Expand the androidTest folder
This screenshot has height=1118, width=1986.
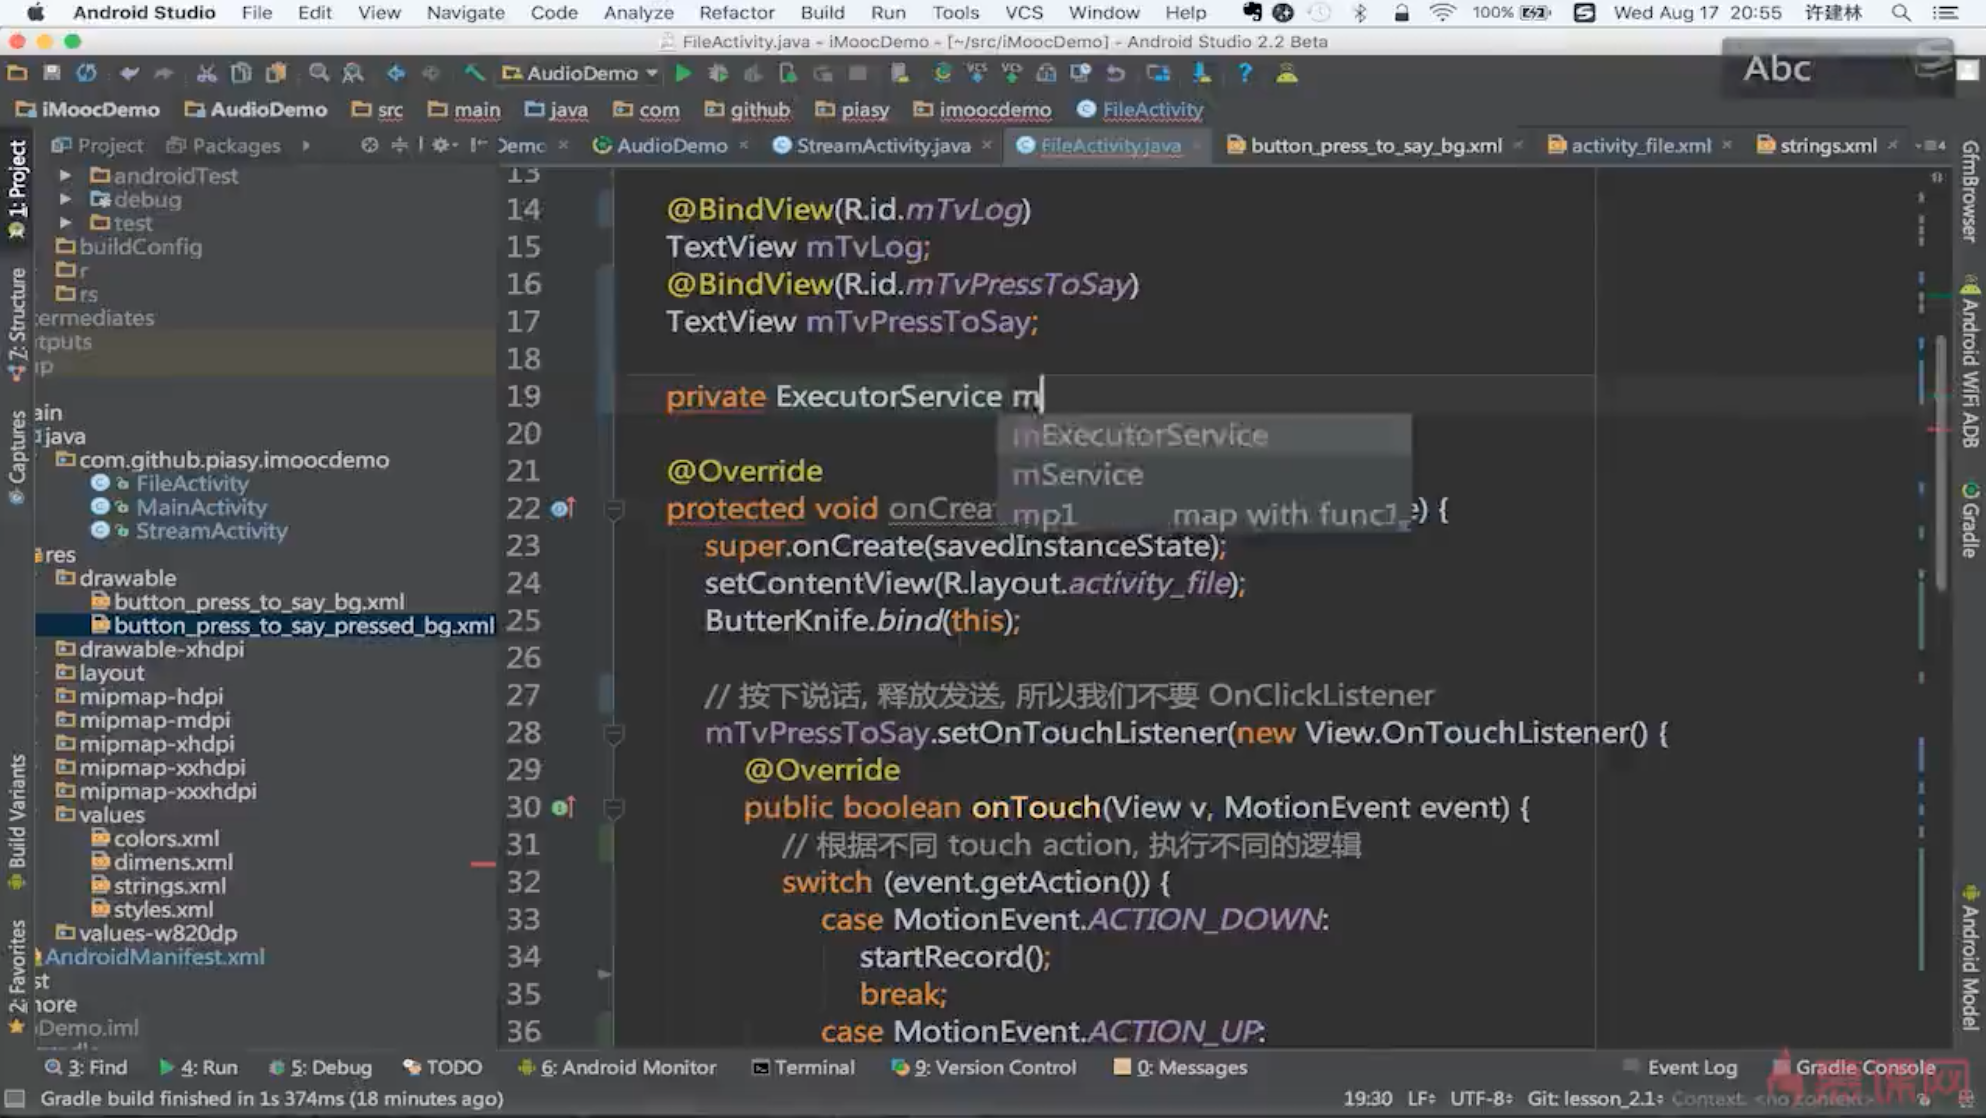(x=65, y=175)
